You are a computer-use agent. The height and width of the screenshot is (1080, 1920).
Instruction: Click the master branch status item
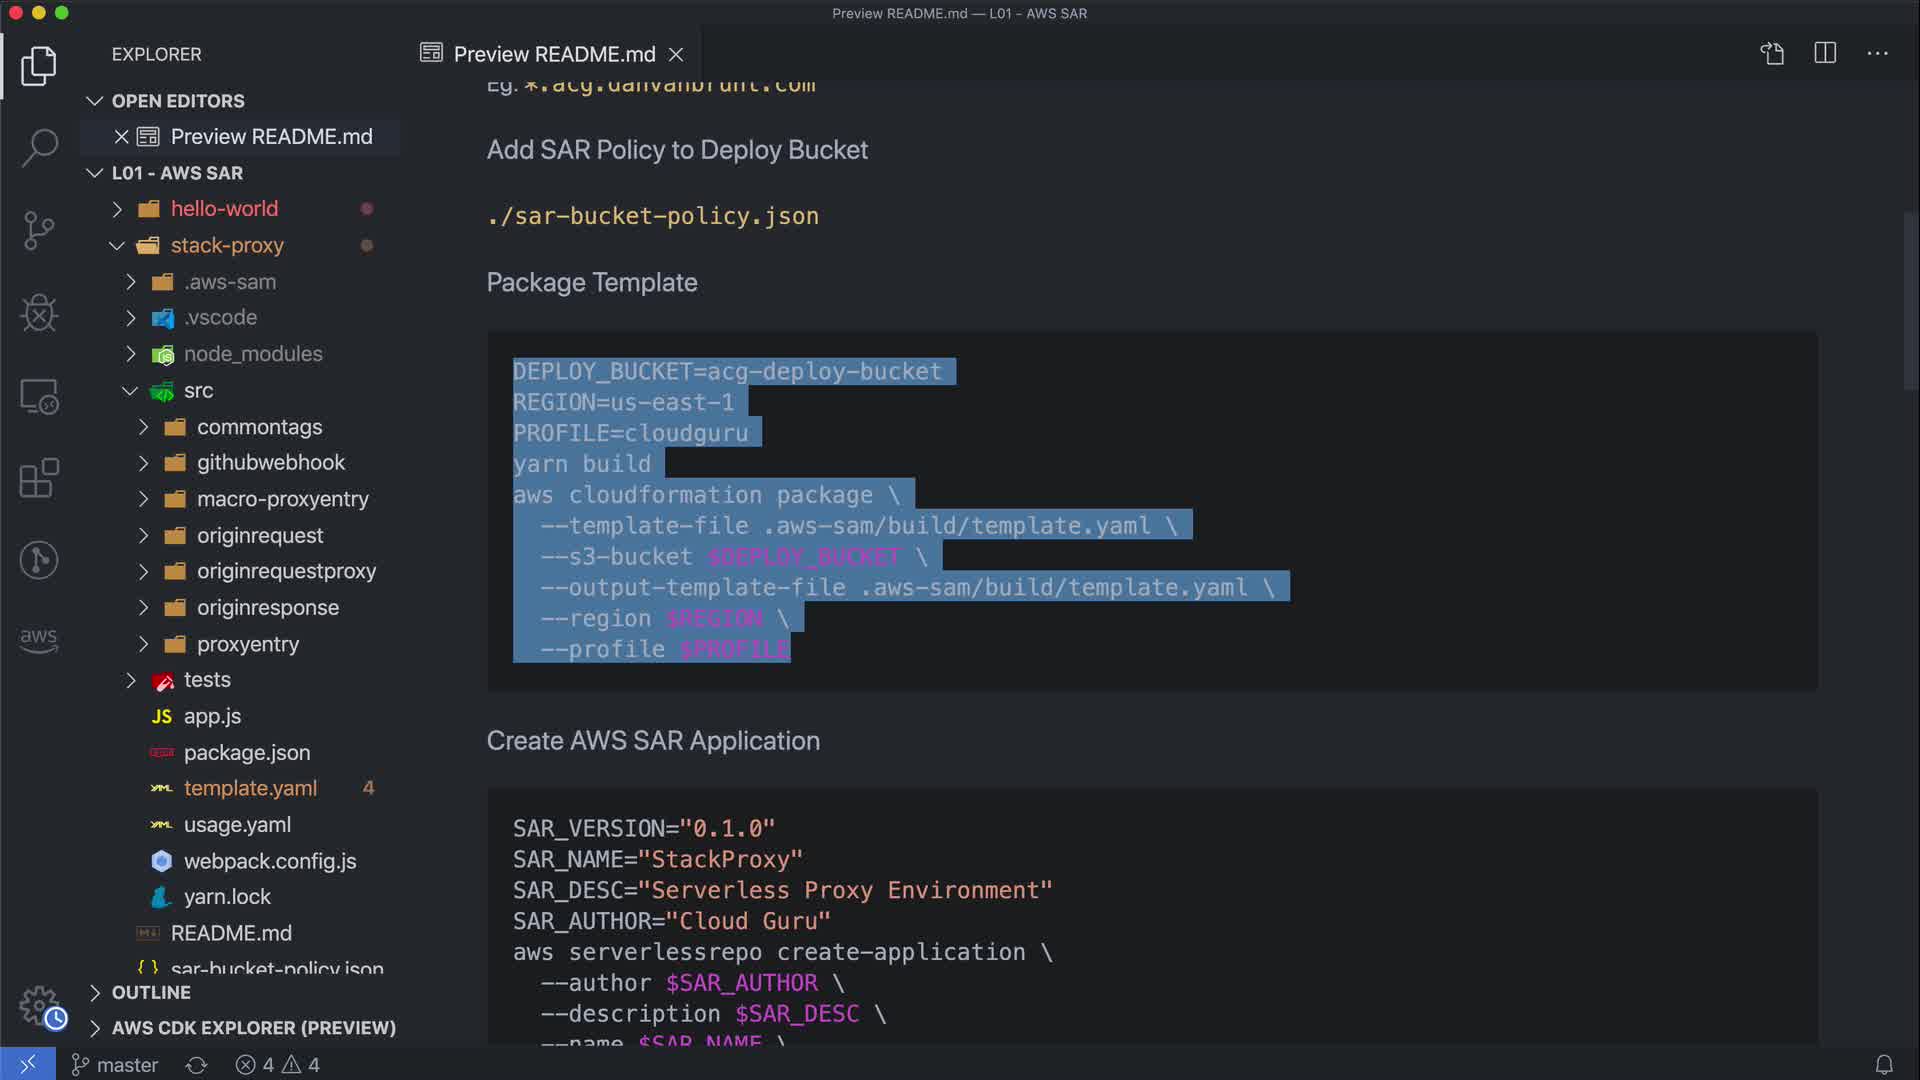pos(115,1065)
